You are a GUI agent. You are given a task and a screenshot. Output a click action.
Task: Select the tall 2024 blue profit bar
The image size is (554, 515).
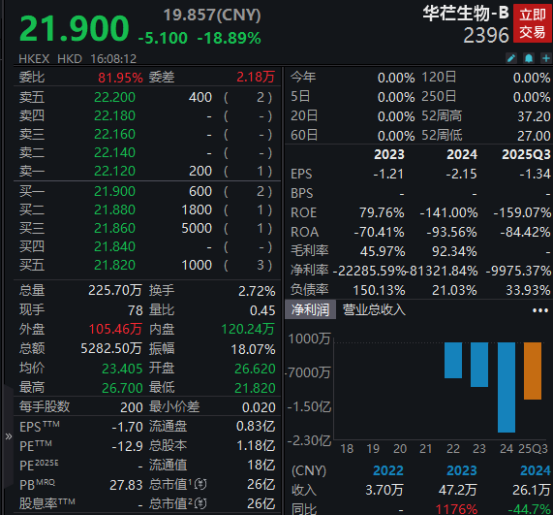tap(506, 387)
